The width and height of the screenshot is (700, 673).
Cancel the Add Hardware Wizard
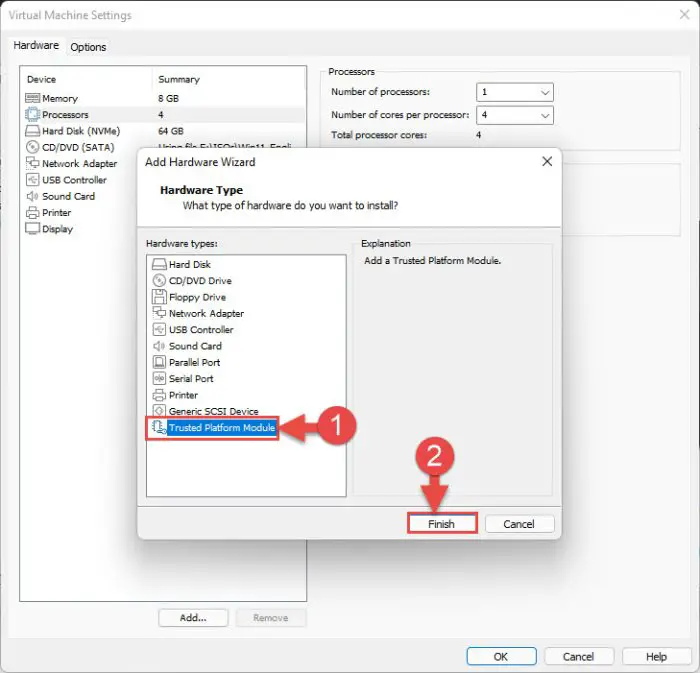click(x=518, y=524)
